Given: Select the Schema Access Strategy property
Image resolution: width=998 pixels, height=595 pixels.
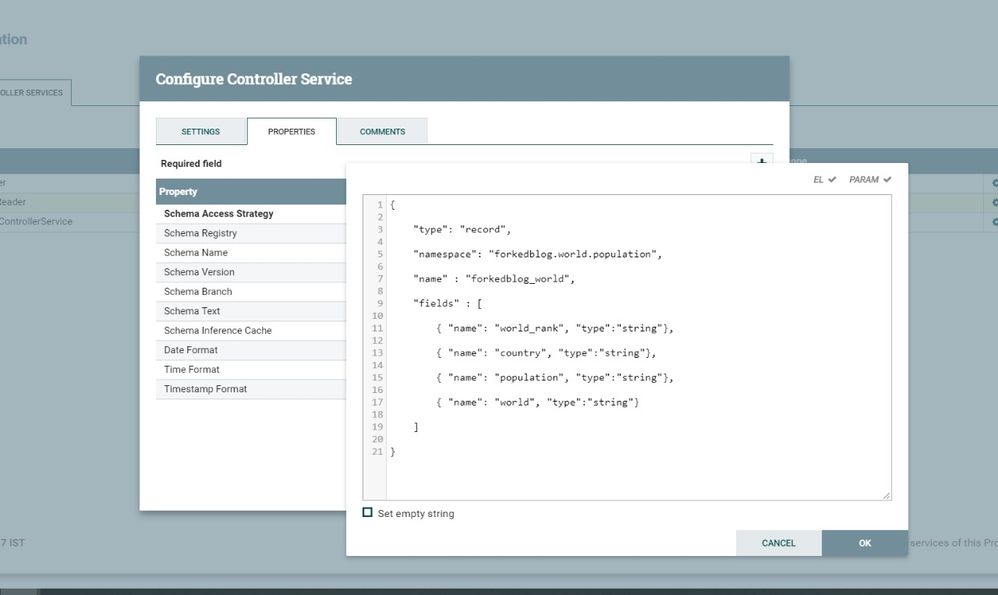Looking at the screenshot, I should 218,214.
